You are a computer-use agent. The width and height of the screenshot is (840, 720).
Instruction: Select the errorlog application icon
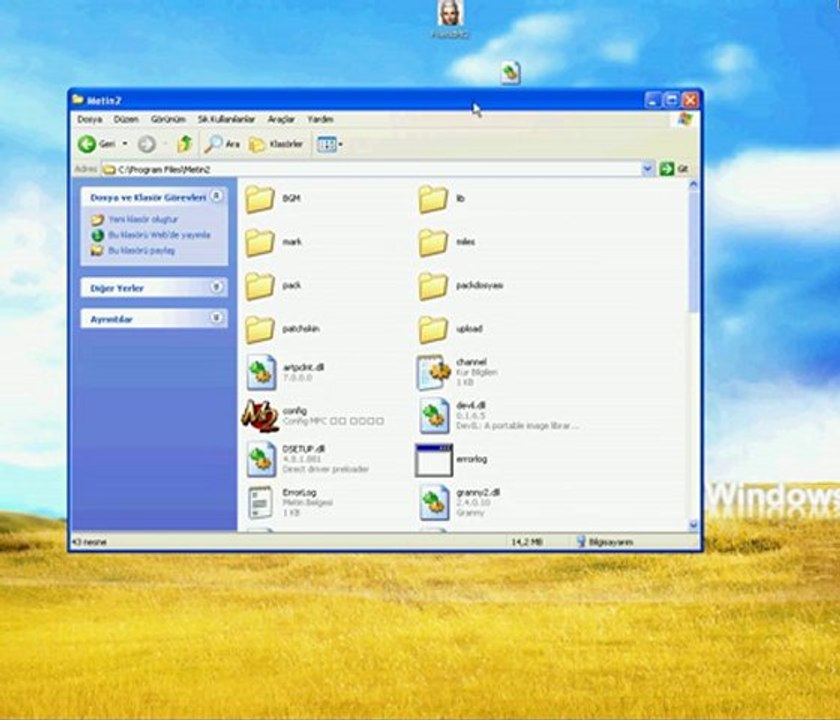coord(434,460)
